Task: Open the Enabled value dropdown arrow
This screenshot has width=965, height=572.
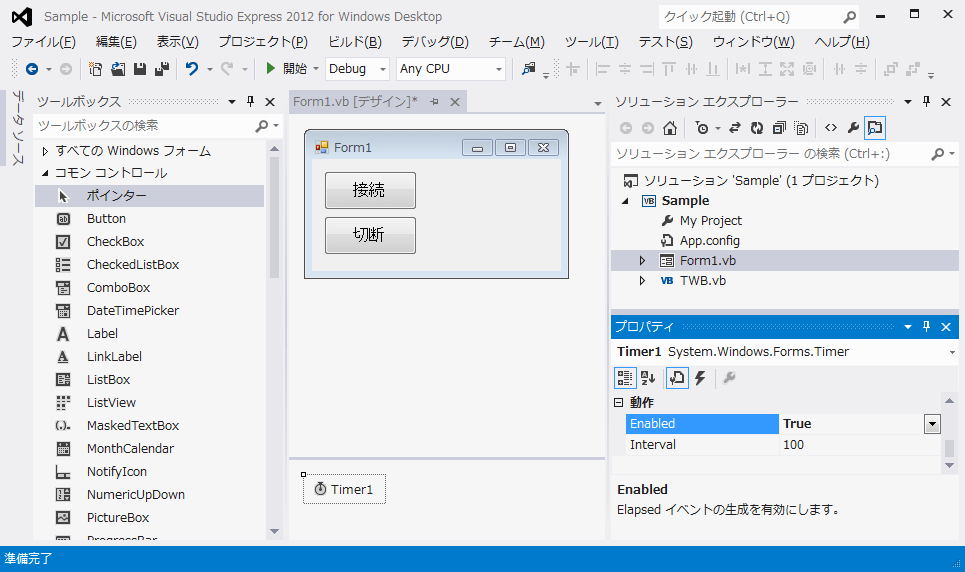Action: click(x=932, y=424)
